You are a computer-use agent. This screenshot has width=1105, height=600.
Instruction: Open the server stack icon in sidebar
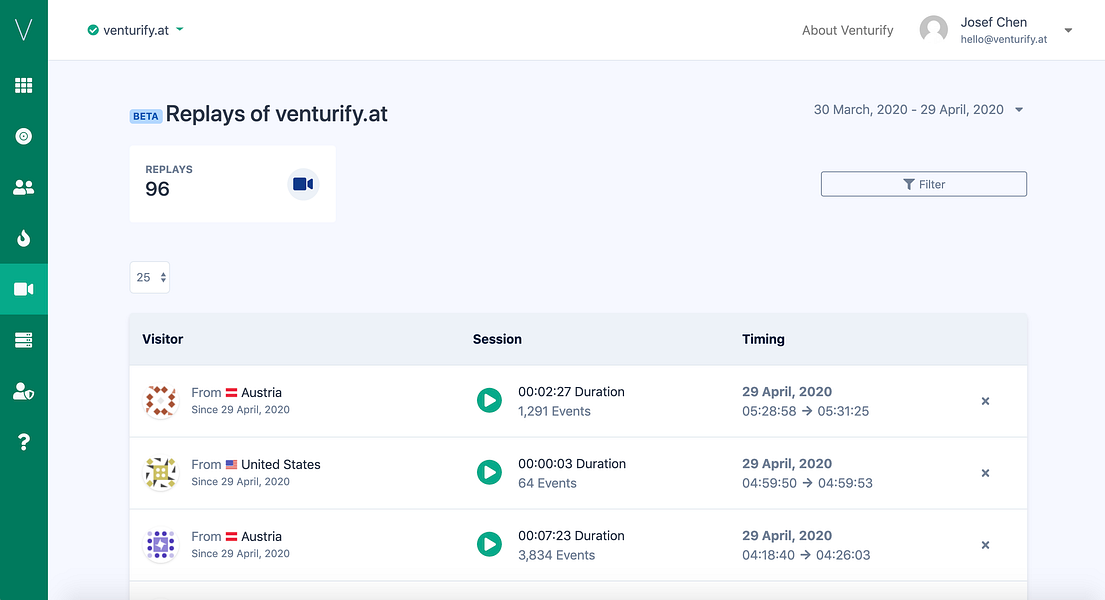[23, 340]
